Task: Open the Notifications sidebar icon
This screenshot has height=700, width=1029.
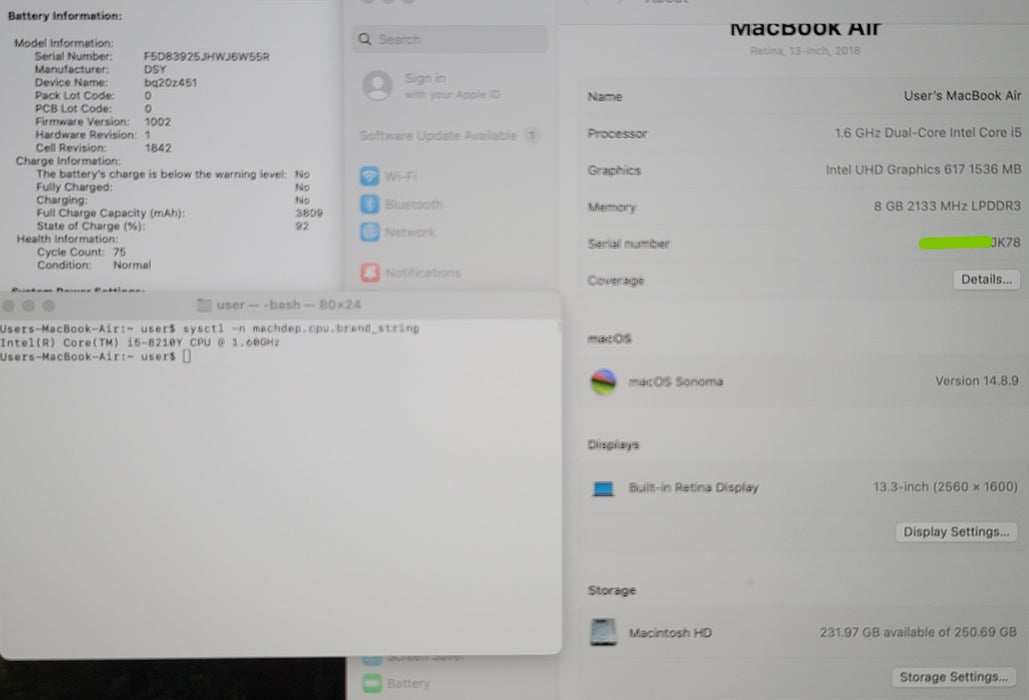Action: tap(370, 272)
